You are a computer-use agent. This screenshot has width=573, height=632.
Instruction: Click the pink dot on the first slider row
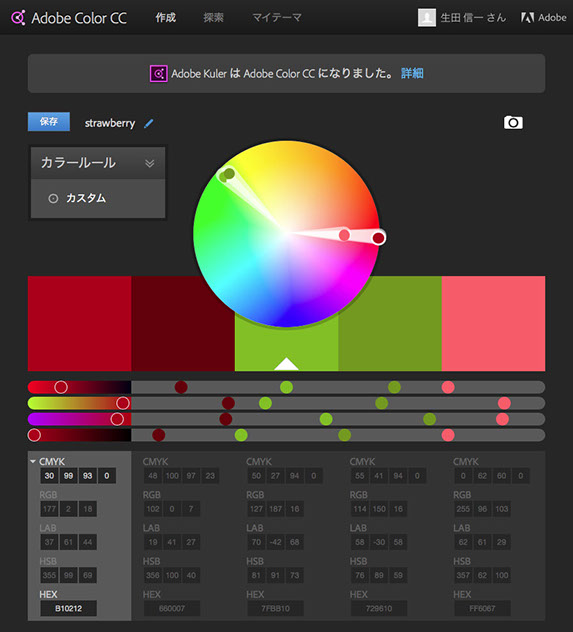448,387
